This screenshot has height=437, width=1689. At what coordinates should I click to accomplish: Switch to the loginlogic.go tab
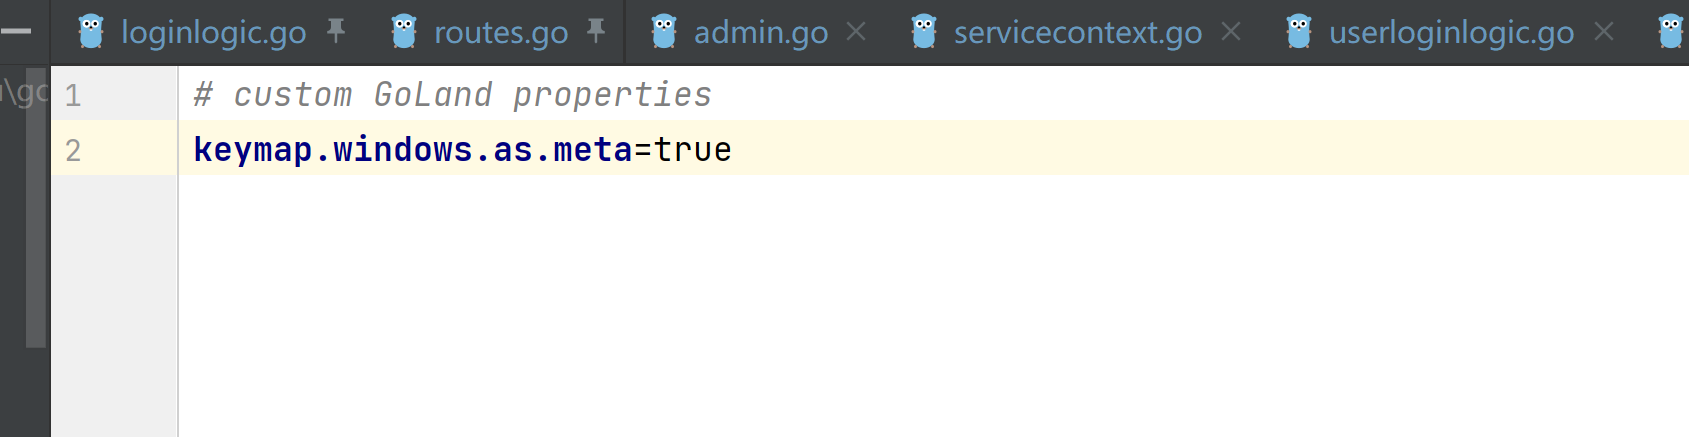(214, 33)
